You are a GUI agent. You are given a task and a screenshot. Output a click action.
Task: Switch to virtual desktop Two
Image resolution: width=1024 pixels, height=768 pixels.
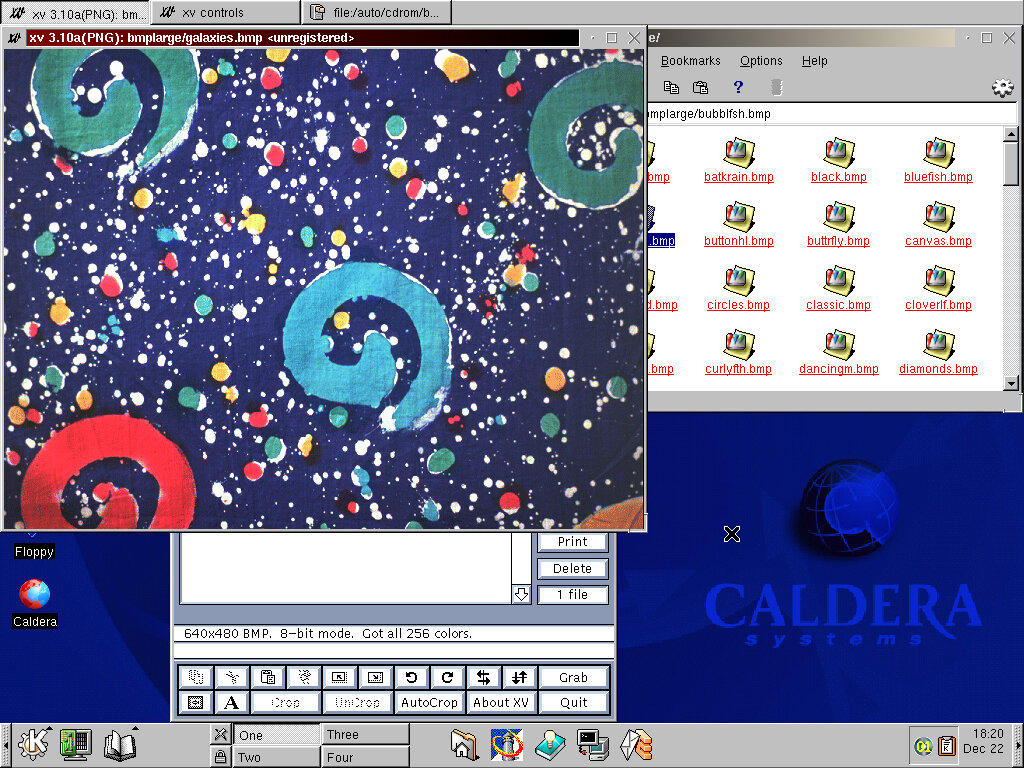[277, 757]
